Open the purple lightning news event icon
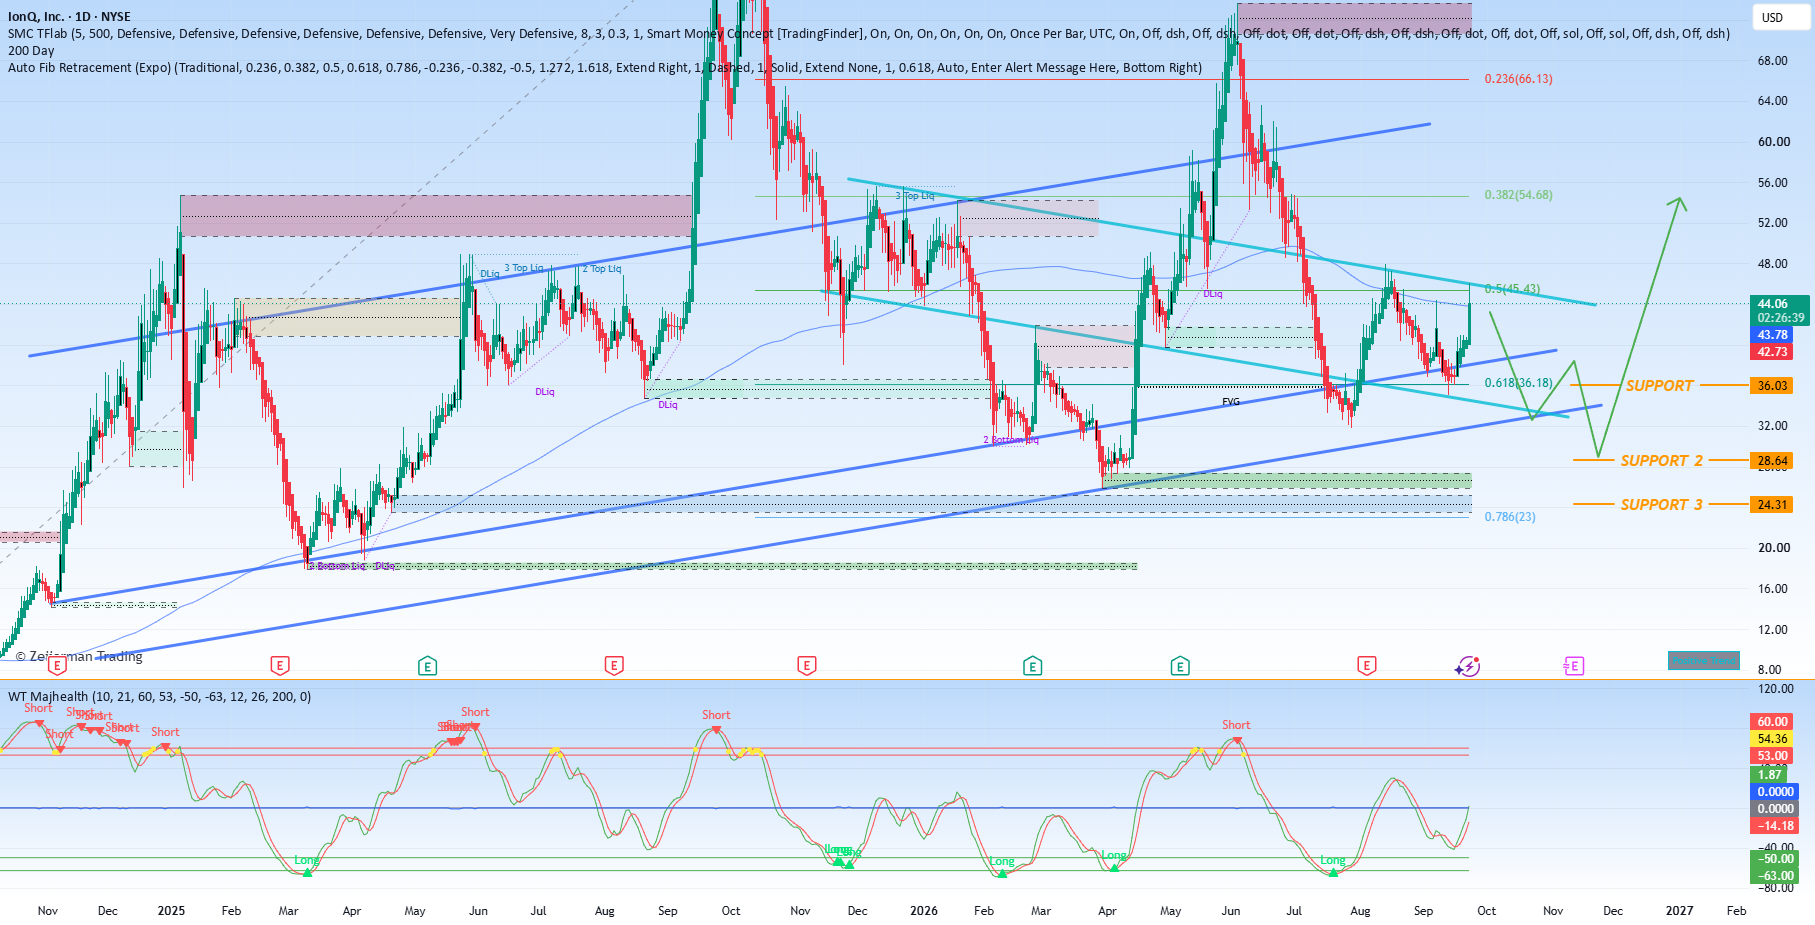This screenshot has height=925, width=1815. point(1467,666)
